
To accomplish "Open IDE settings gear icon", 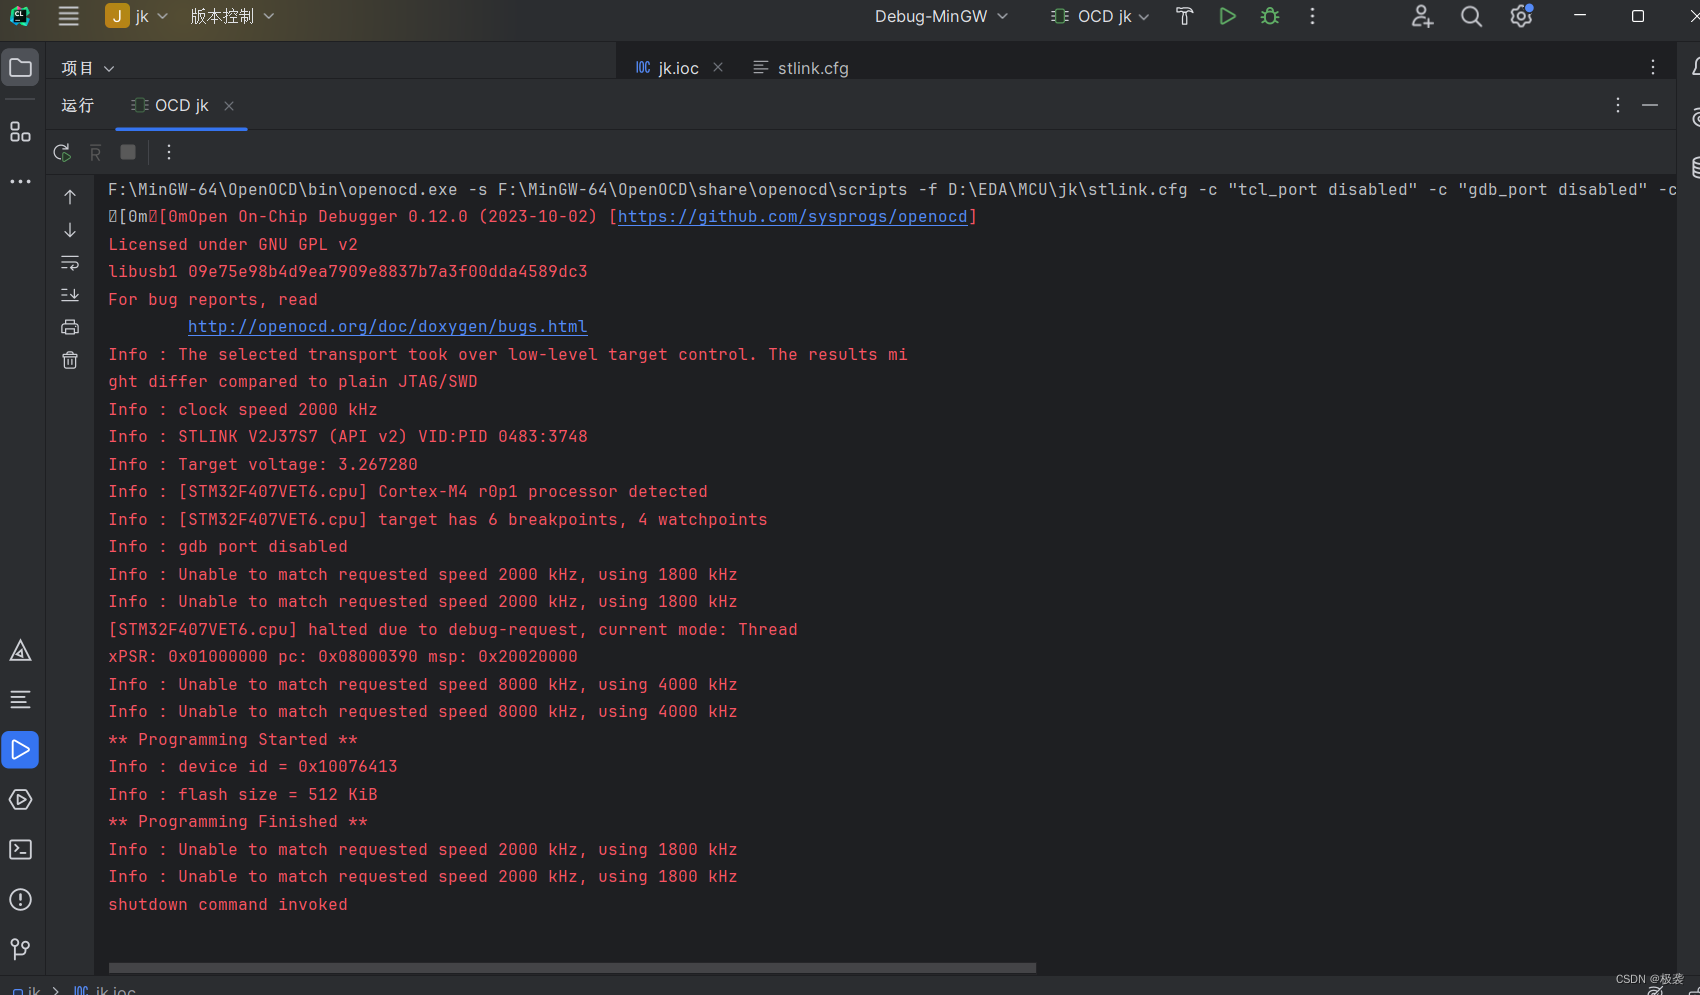I will pos(1521,16).
